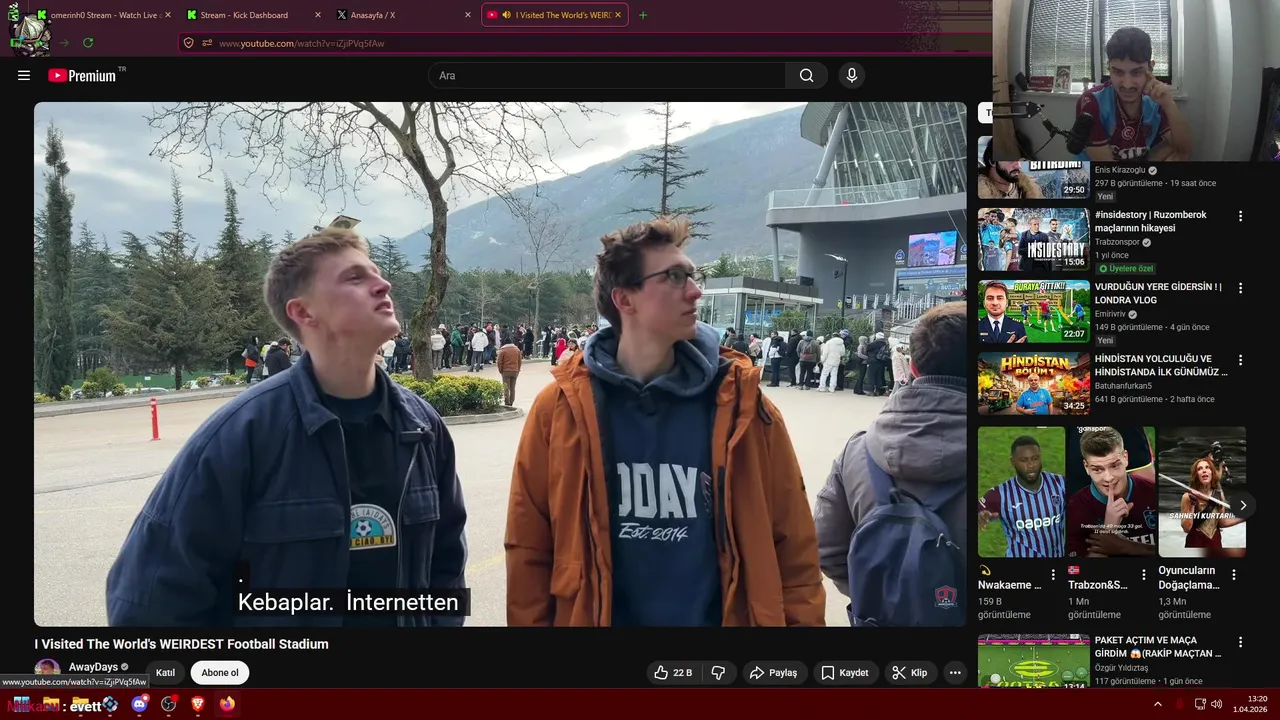Open options for Trabzon&S... short
The height and width of the screenshot is (720, 1280).
(1144, 575)
